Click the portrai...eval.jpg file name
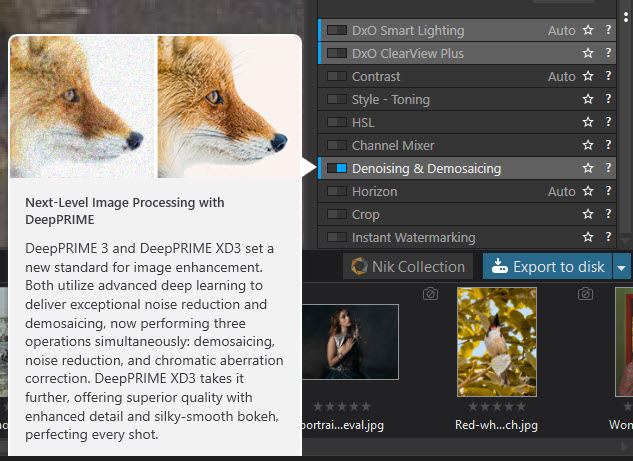 [x=343, y=425]
